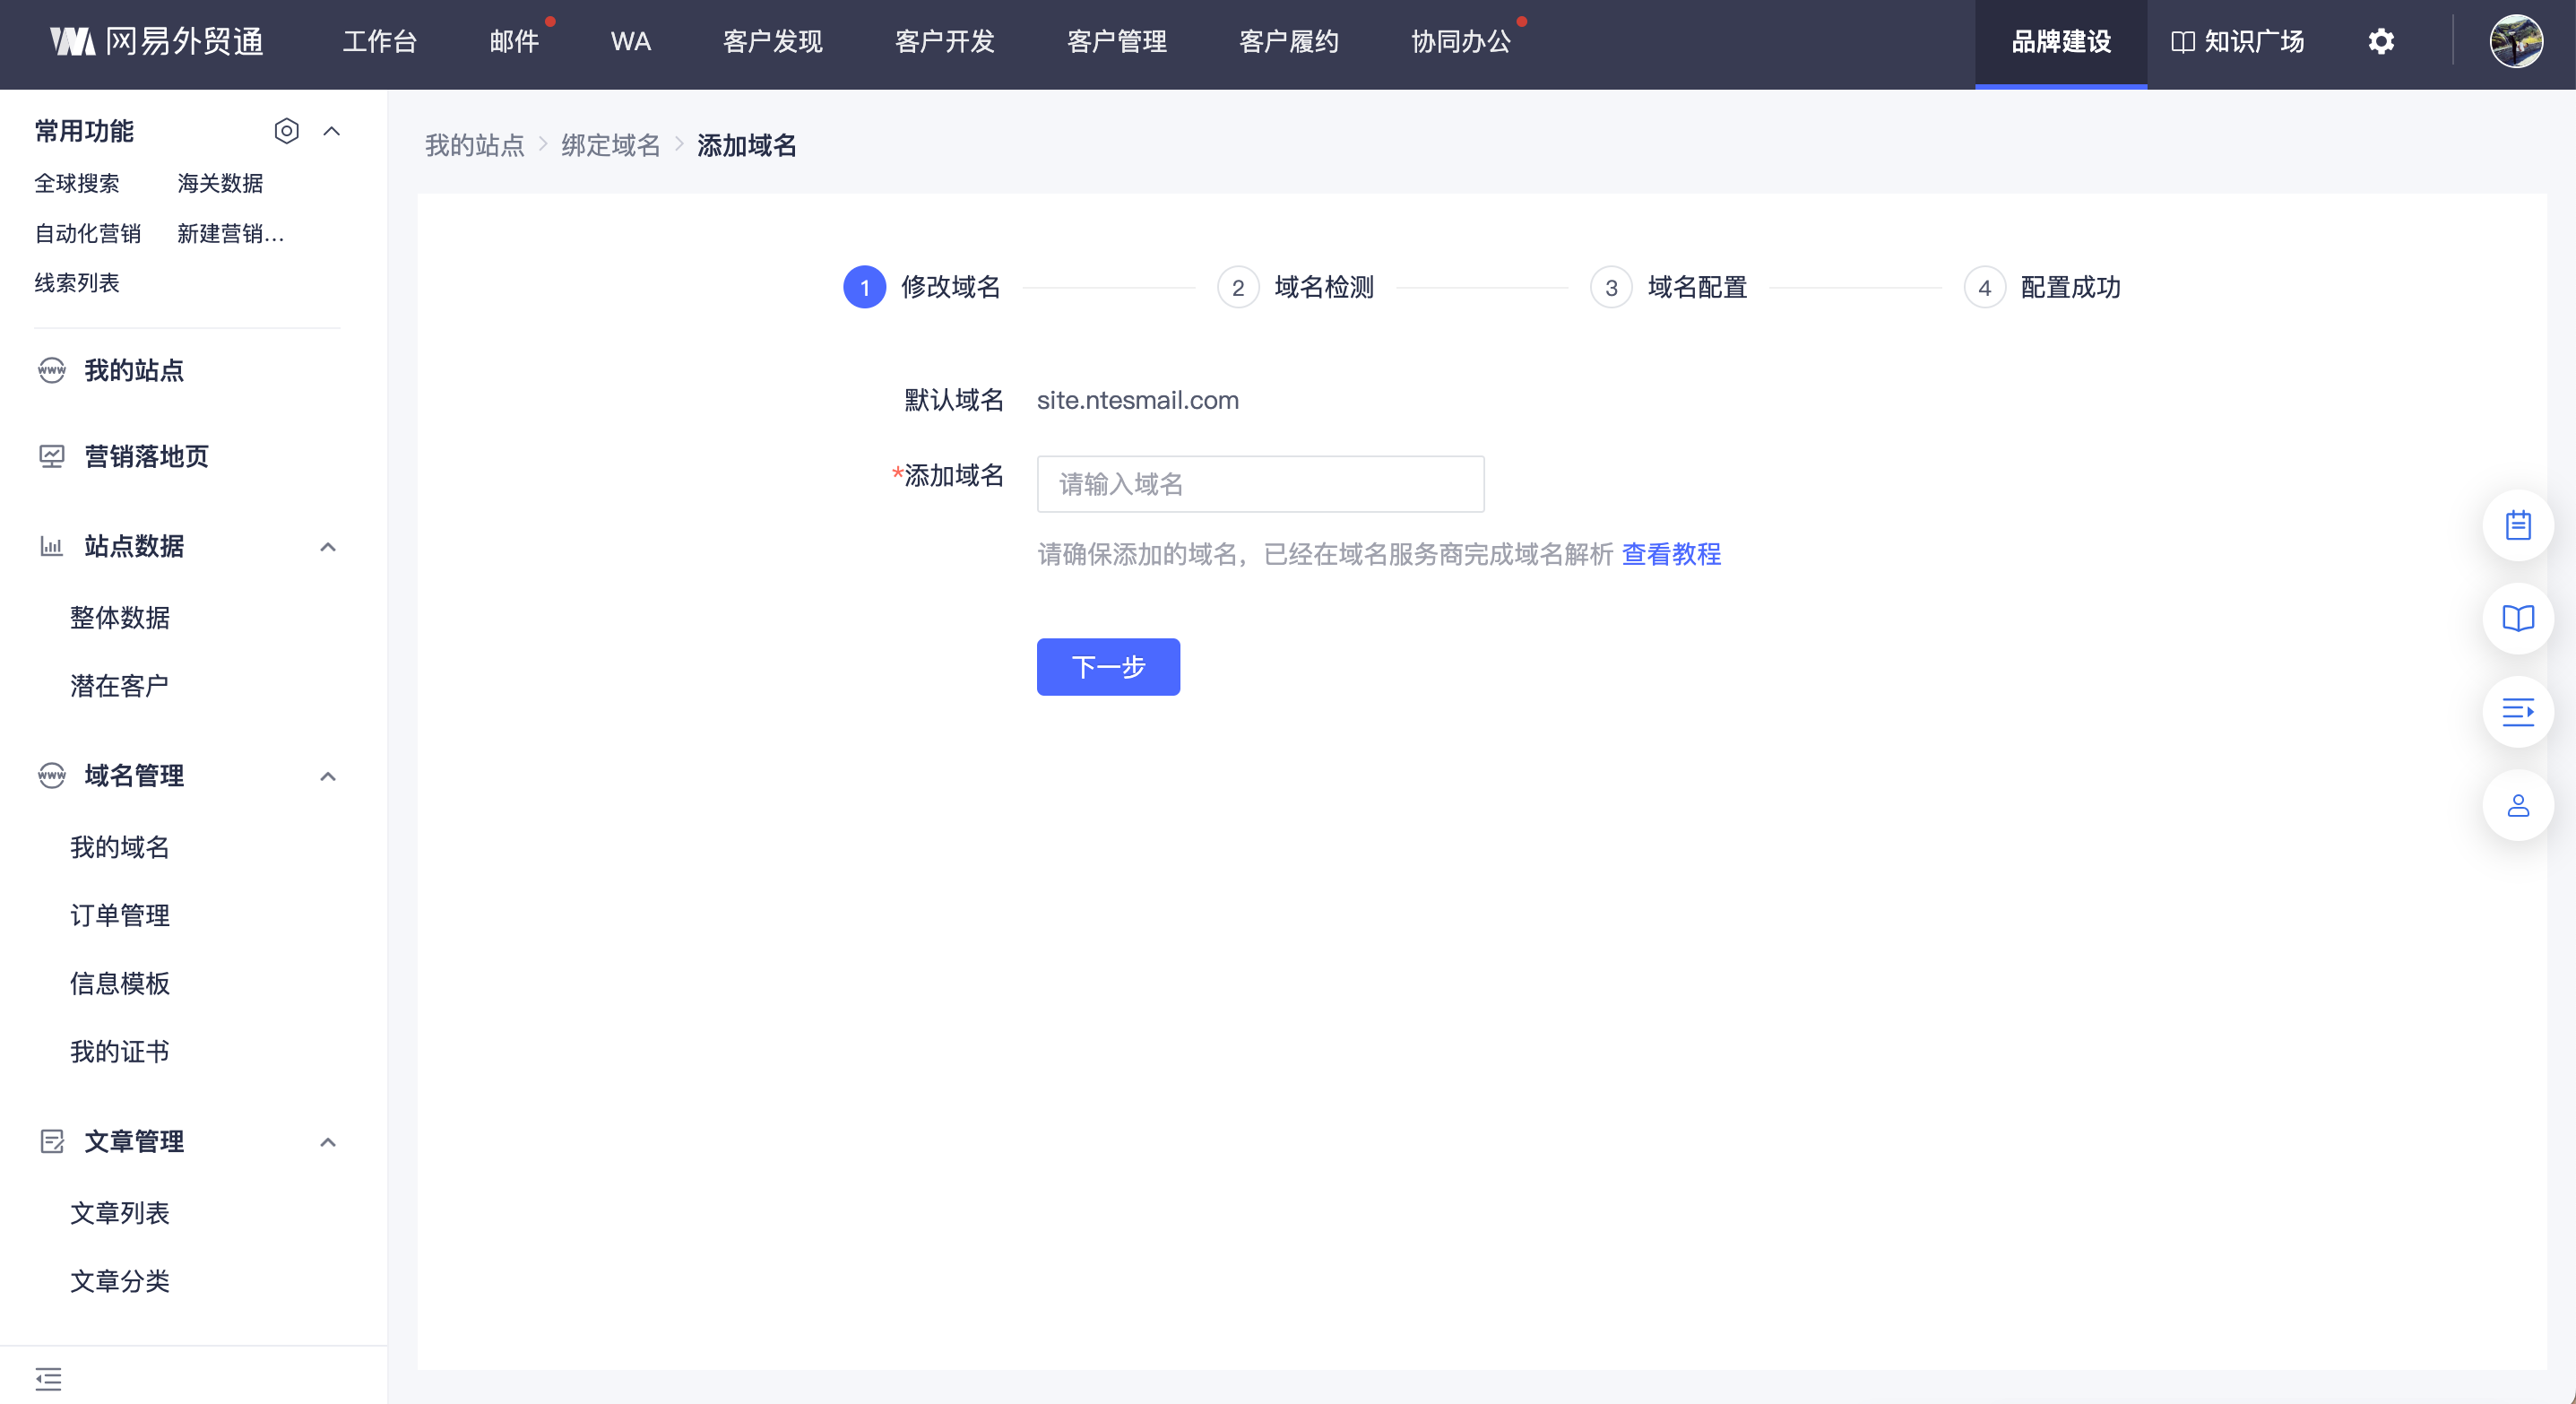Click the hexagon settings icon beside 常用功能
Image resolution: width=2576 pixels, height=1404 pixels.
(286, 131)
